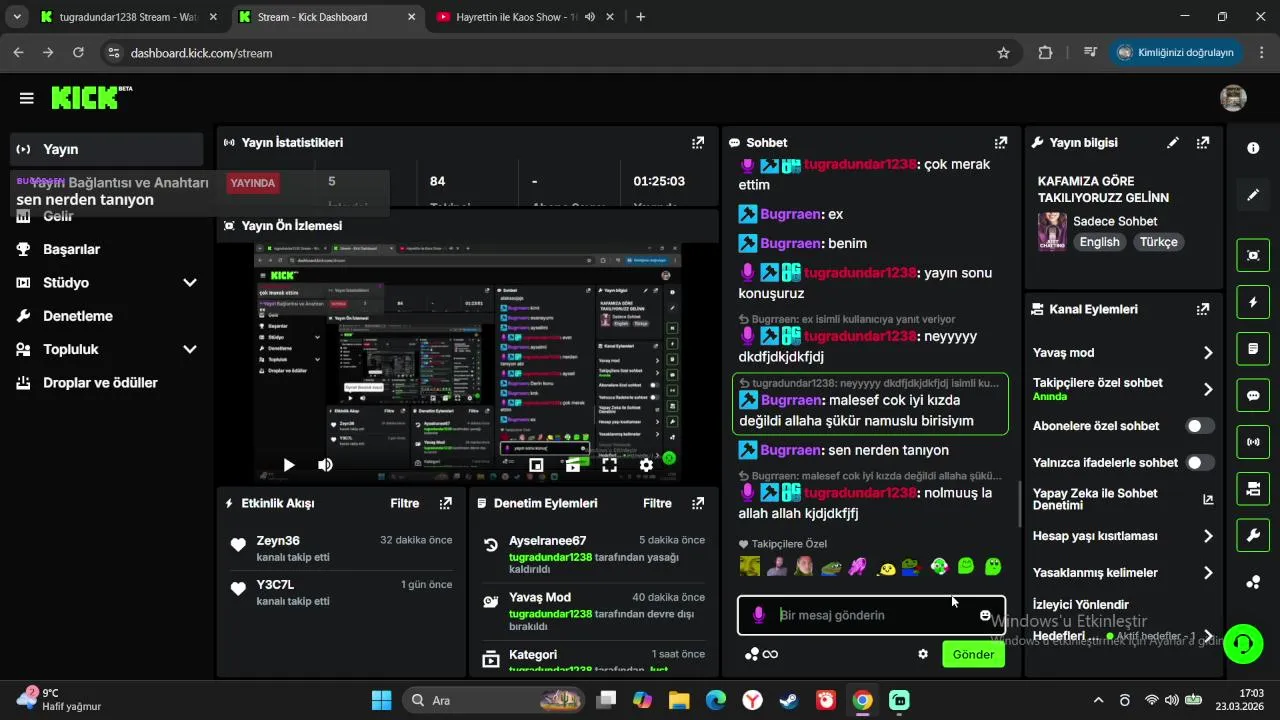Click the pencil icon in right sidebar
The width and height of the screenshot is (1280, 720).
click(1253, 195)
